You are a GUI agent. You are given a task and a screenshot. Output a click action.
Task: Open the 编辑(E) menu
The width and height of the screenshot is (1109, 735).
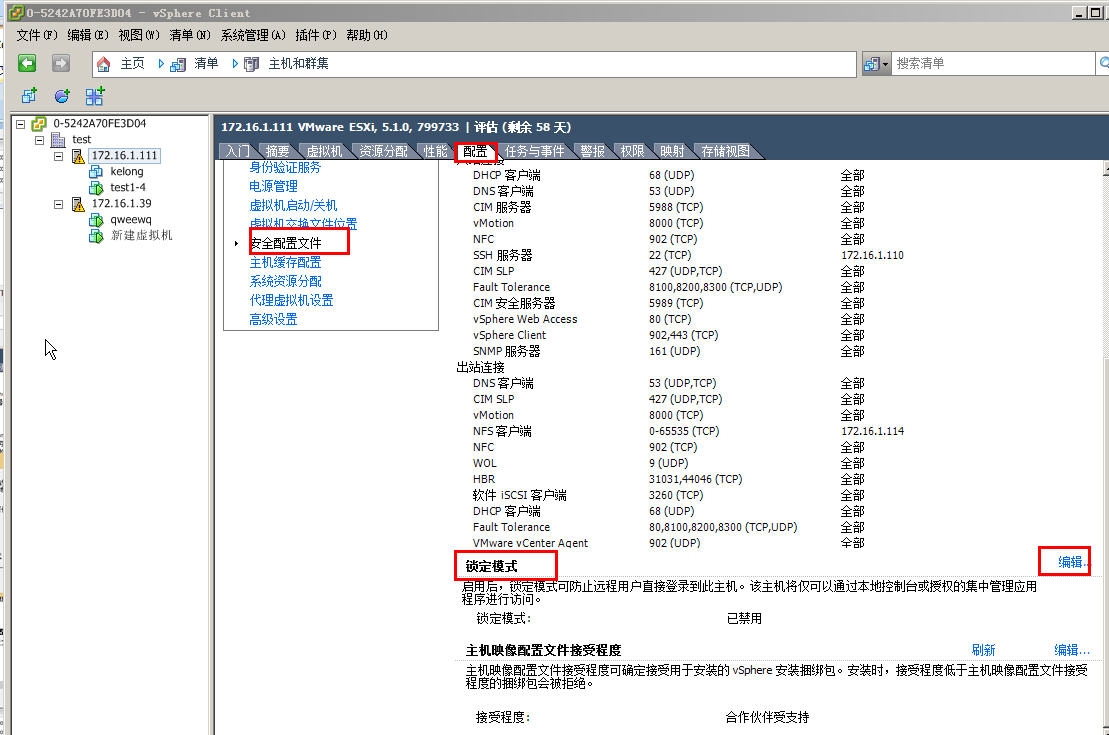(88, 35)
